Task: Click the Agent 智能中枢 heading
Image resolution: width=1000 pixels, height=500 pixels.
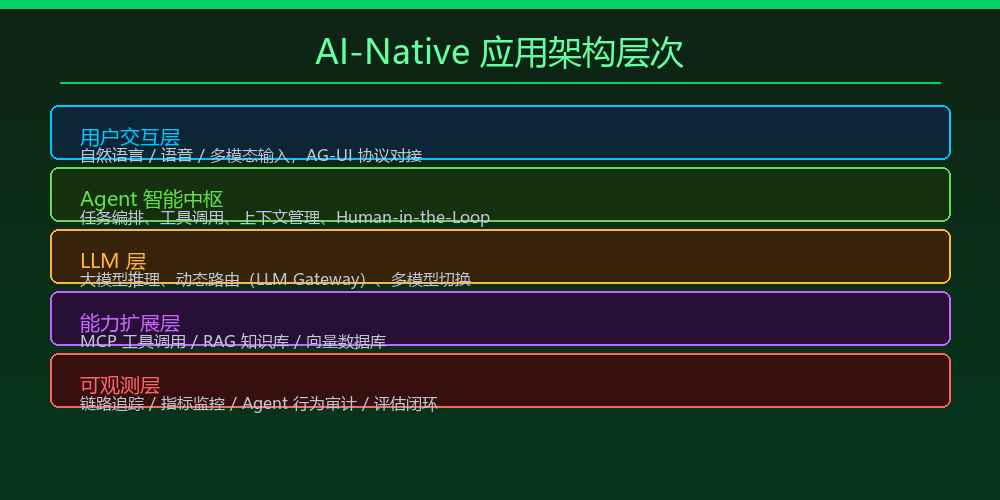Action: coord(151,198)
